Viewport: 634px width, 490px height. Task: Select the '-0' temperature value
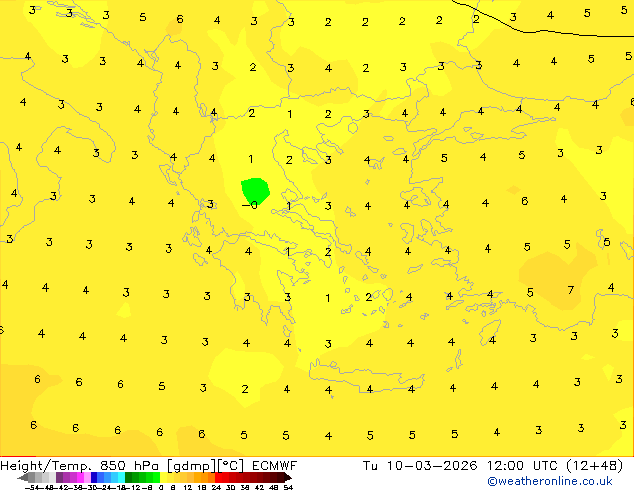pos(250,205)
